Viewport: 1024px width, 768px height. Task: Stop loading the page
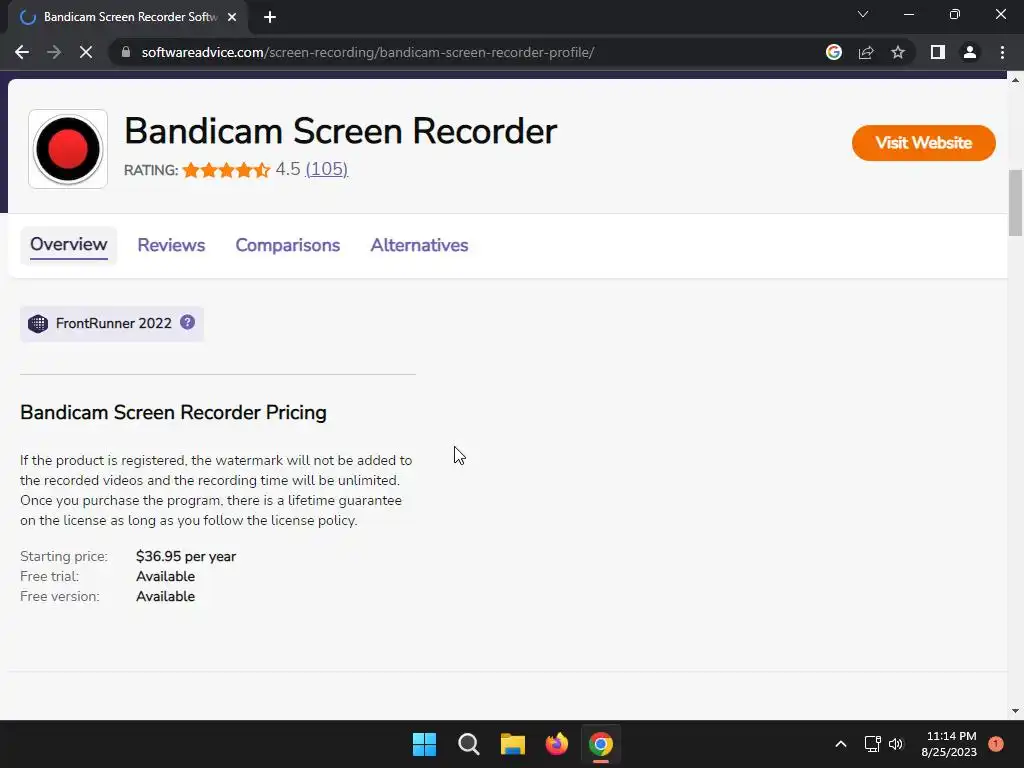(86, 52)
